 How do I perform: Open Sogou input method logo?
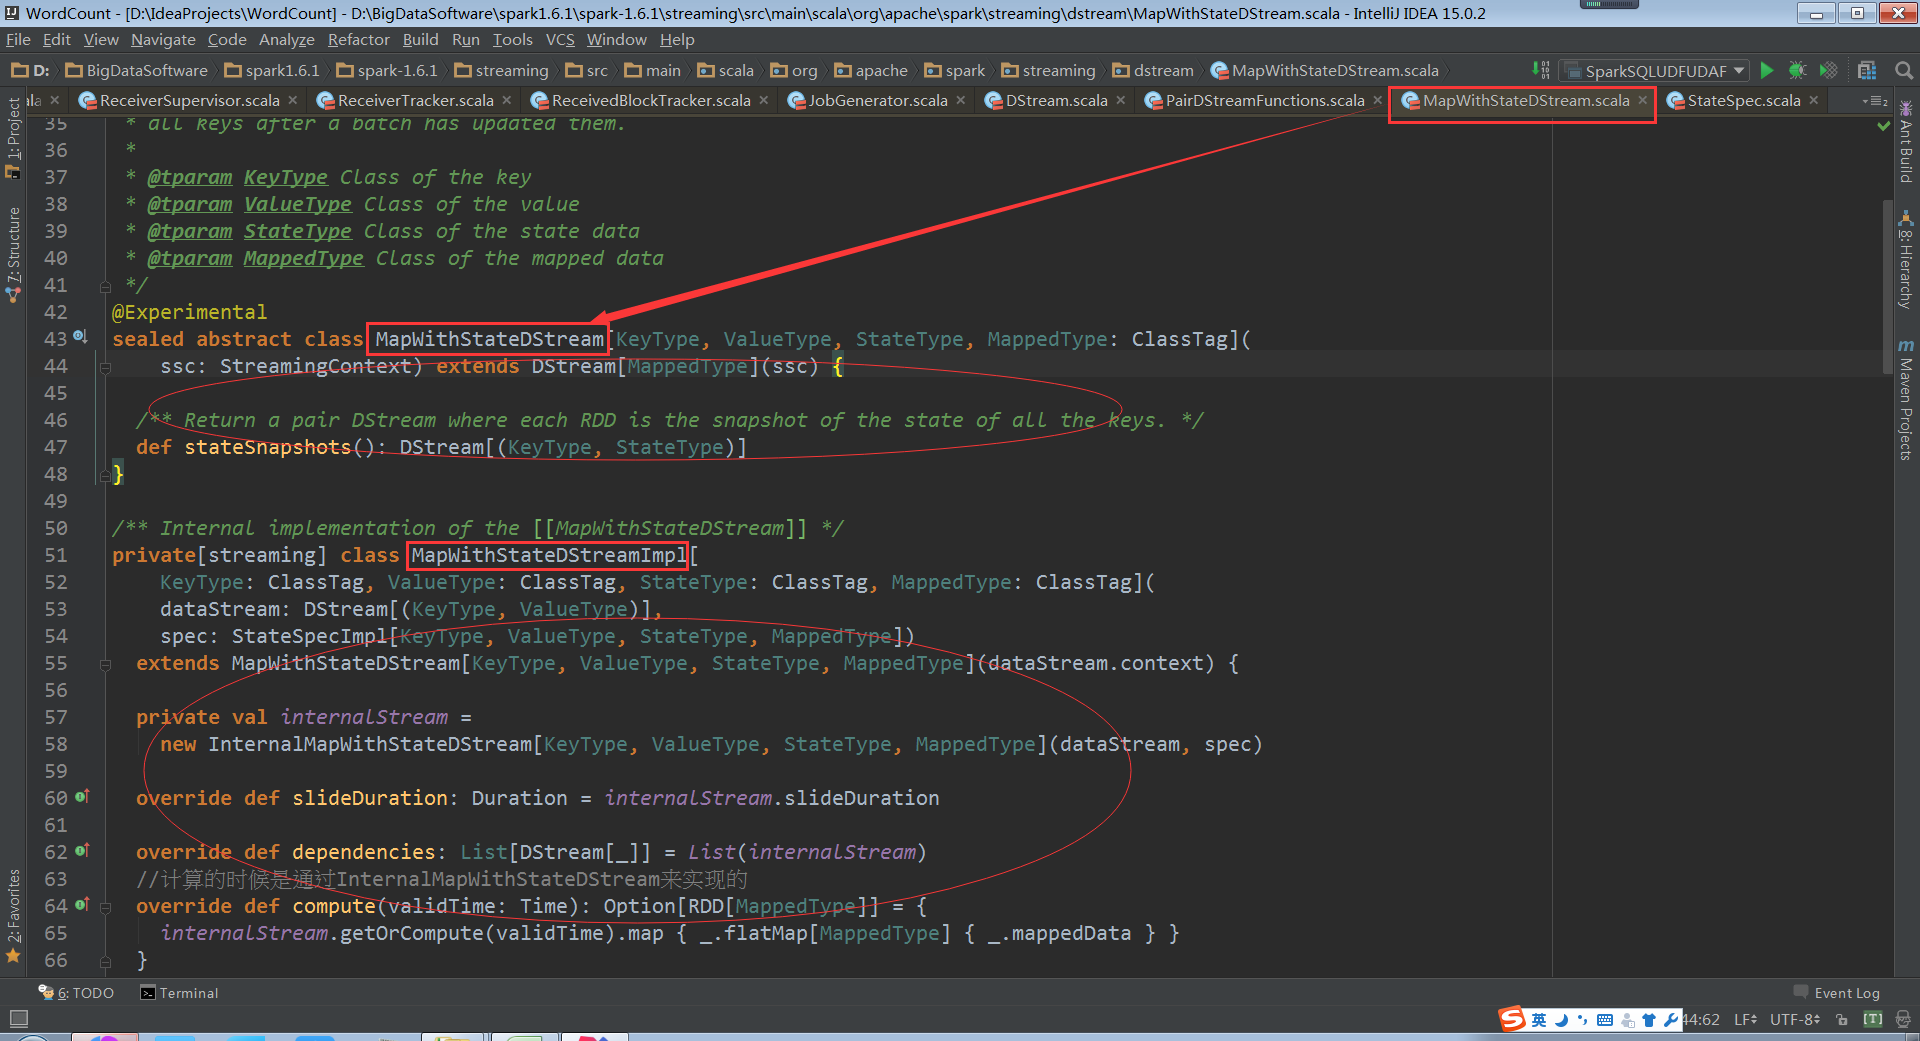tap(1512, 1019)
